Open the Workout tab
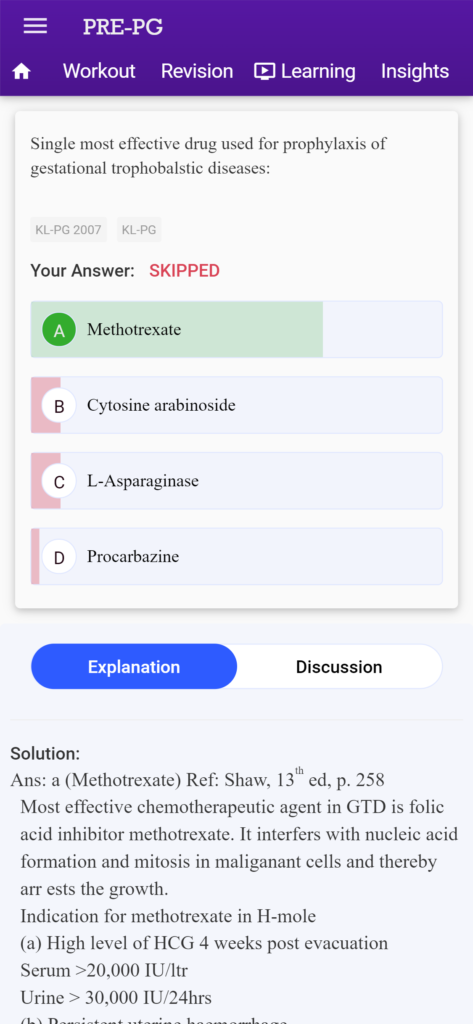 pos(99,71)
